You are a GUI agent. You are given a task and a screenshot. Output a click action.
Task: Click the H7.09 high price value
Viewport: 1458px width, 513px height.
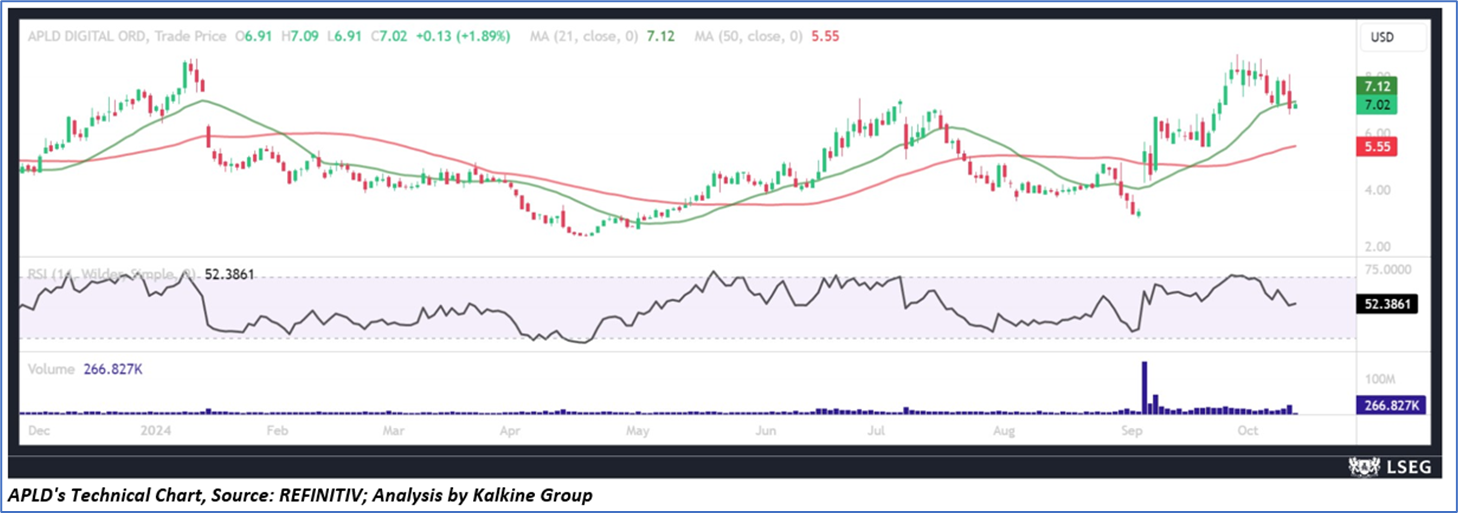pyautogui.click(x=301, y=38)
